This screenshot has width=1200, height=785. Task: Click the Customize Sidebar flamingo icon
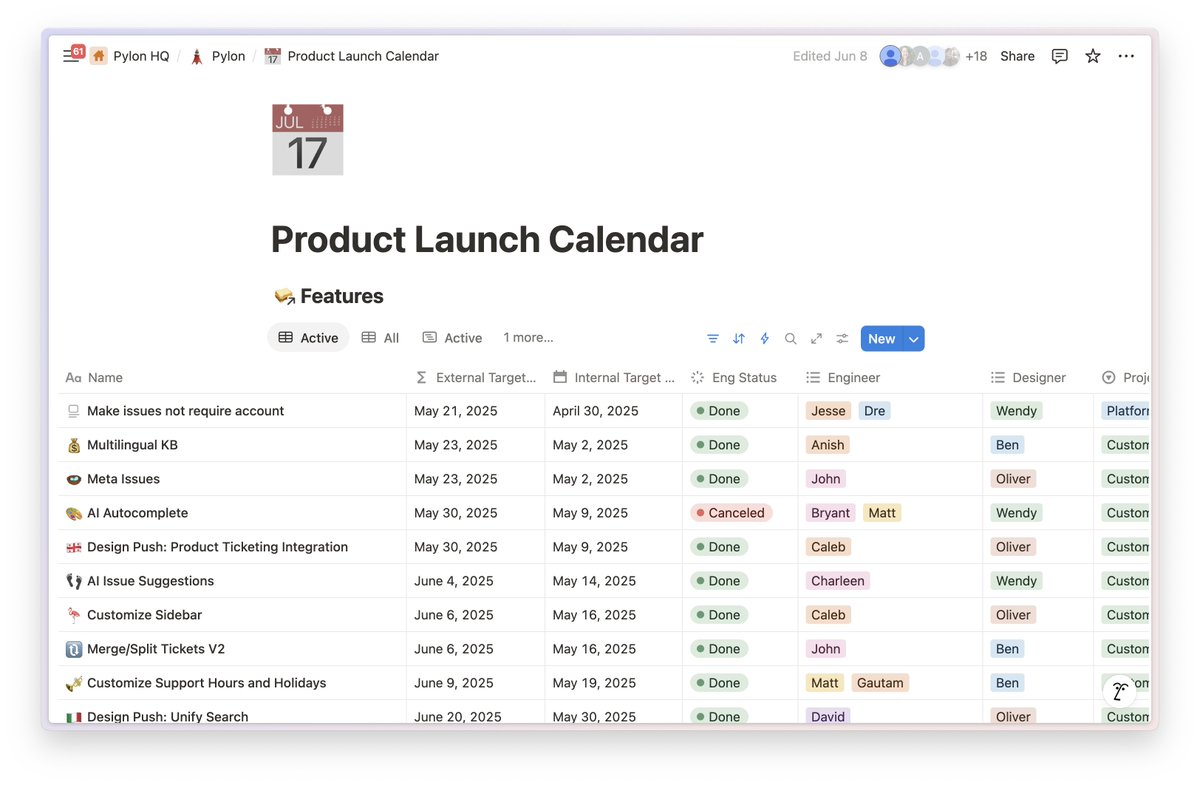tap(73, 615)
